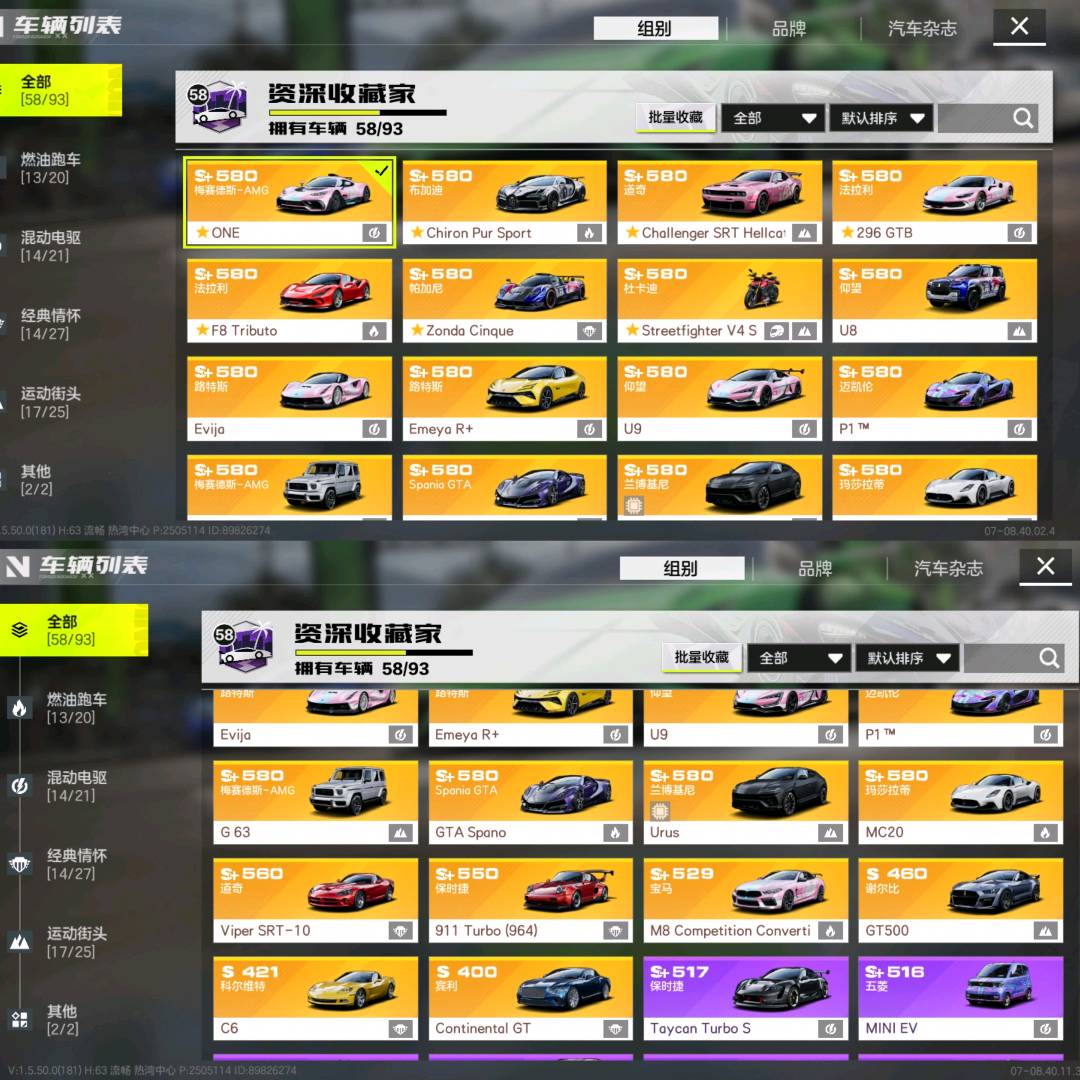Select the 全部 [58/93] category in the lower sidebar

coord(74,630)
